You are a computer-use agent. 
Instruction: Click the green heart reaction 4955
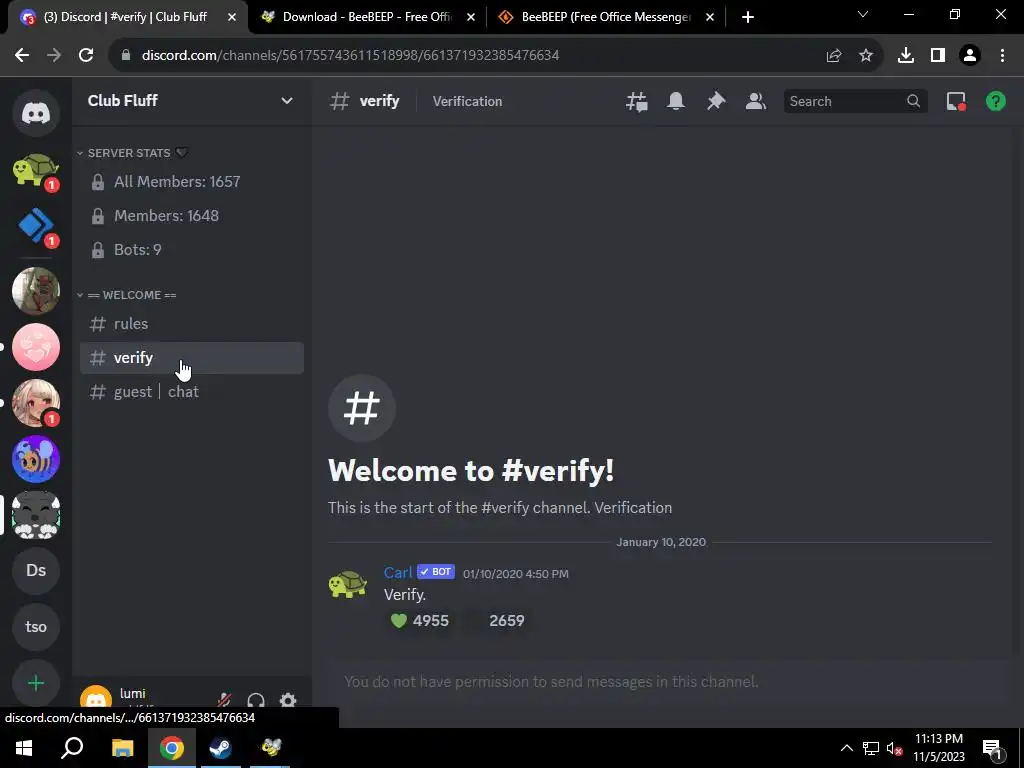click(x=419, y=620)
